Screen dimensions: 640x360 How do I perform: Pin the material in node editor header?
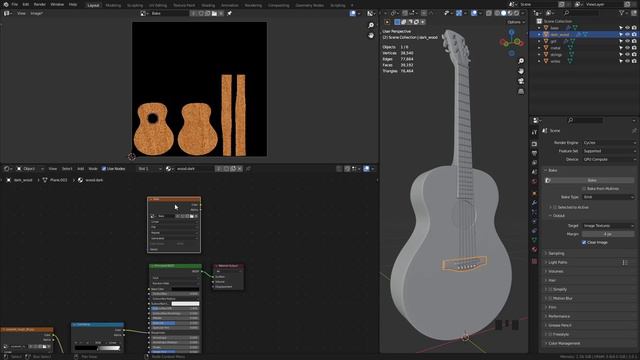(248, 169)
